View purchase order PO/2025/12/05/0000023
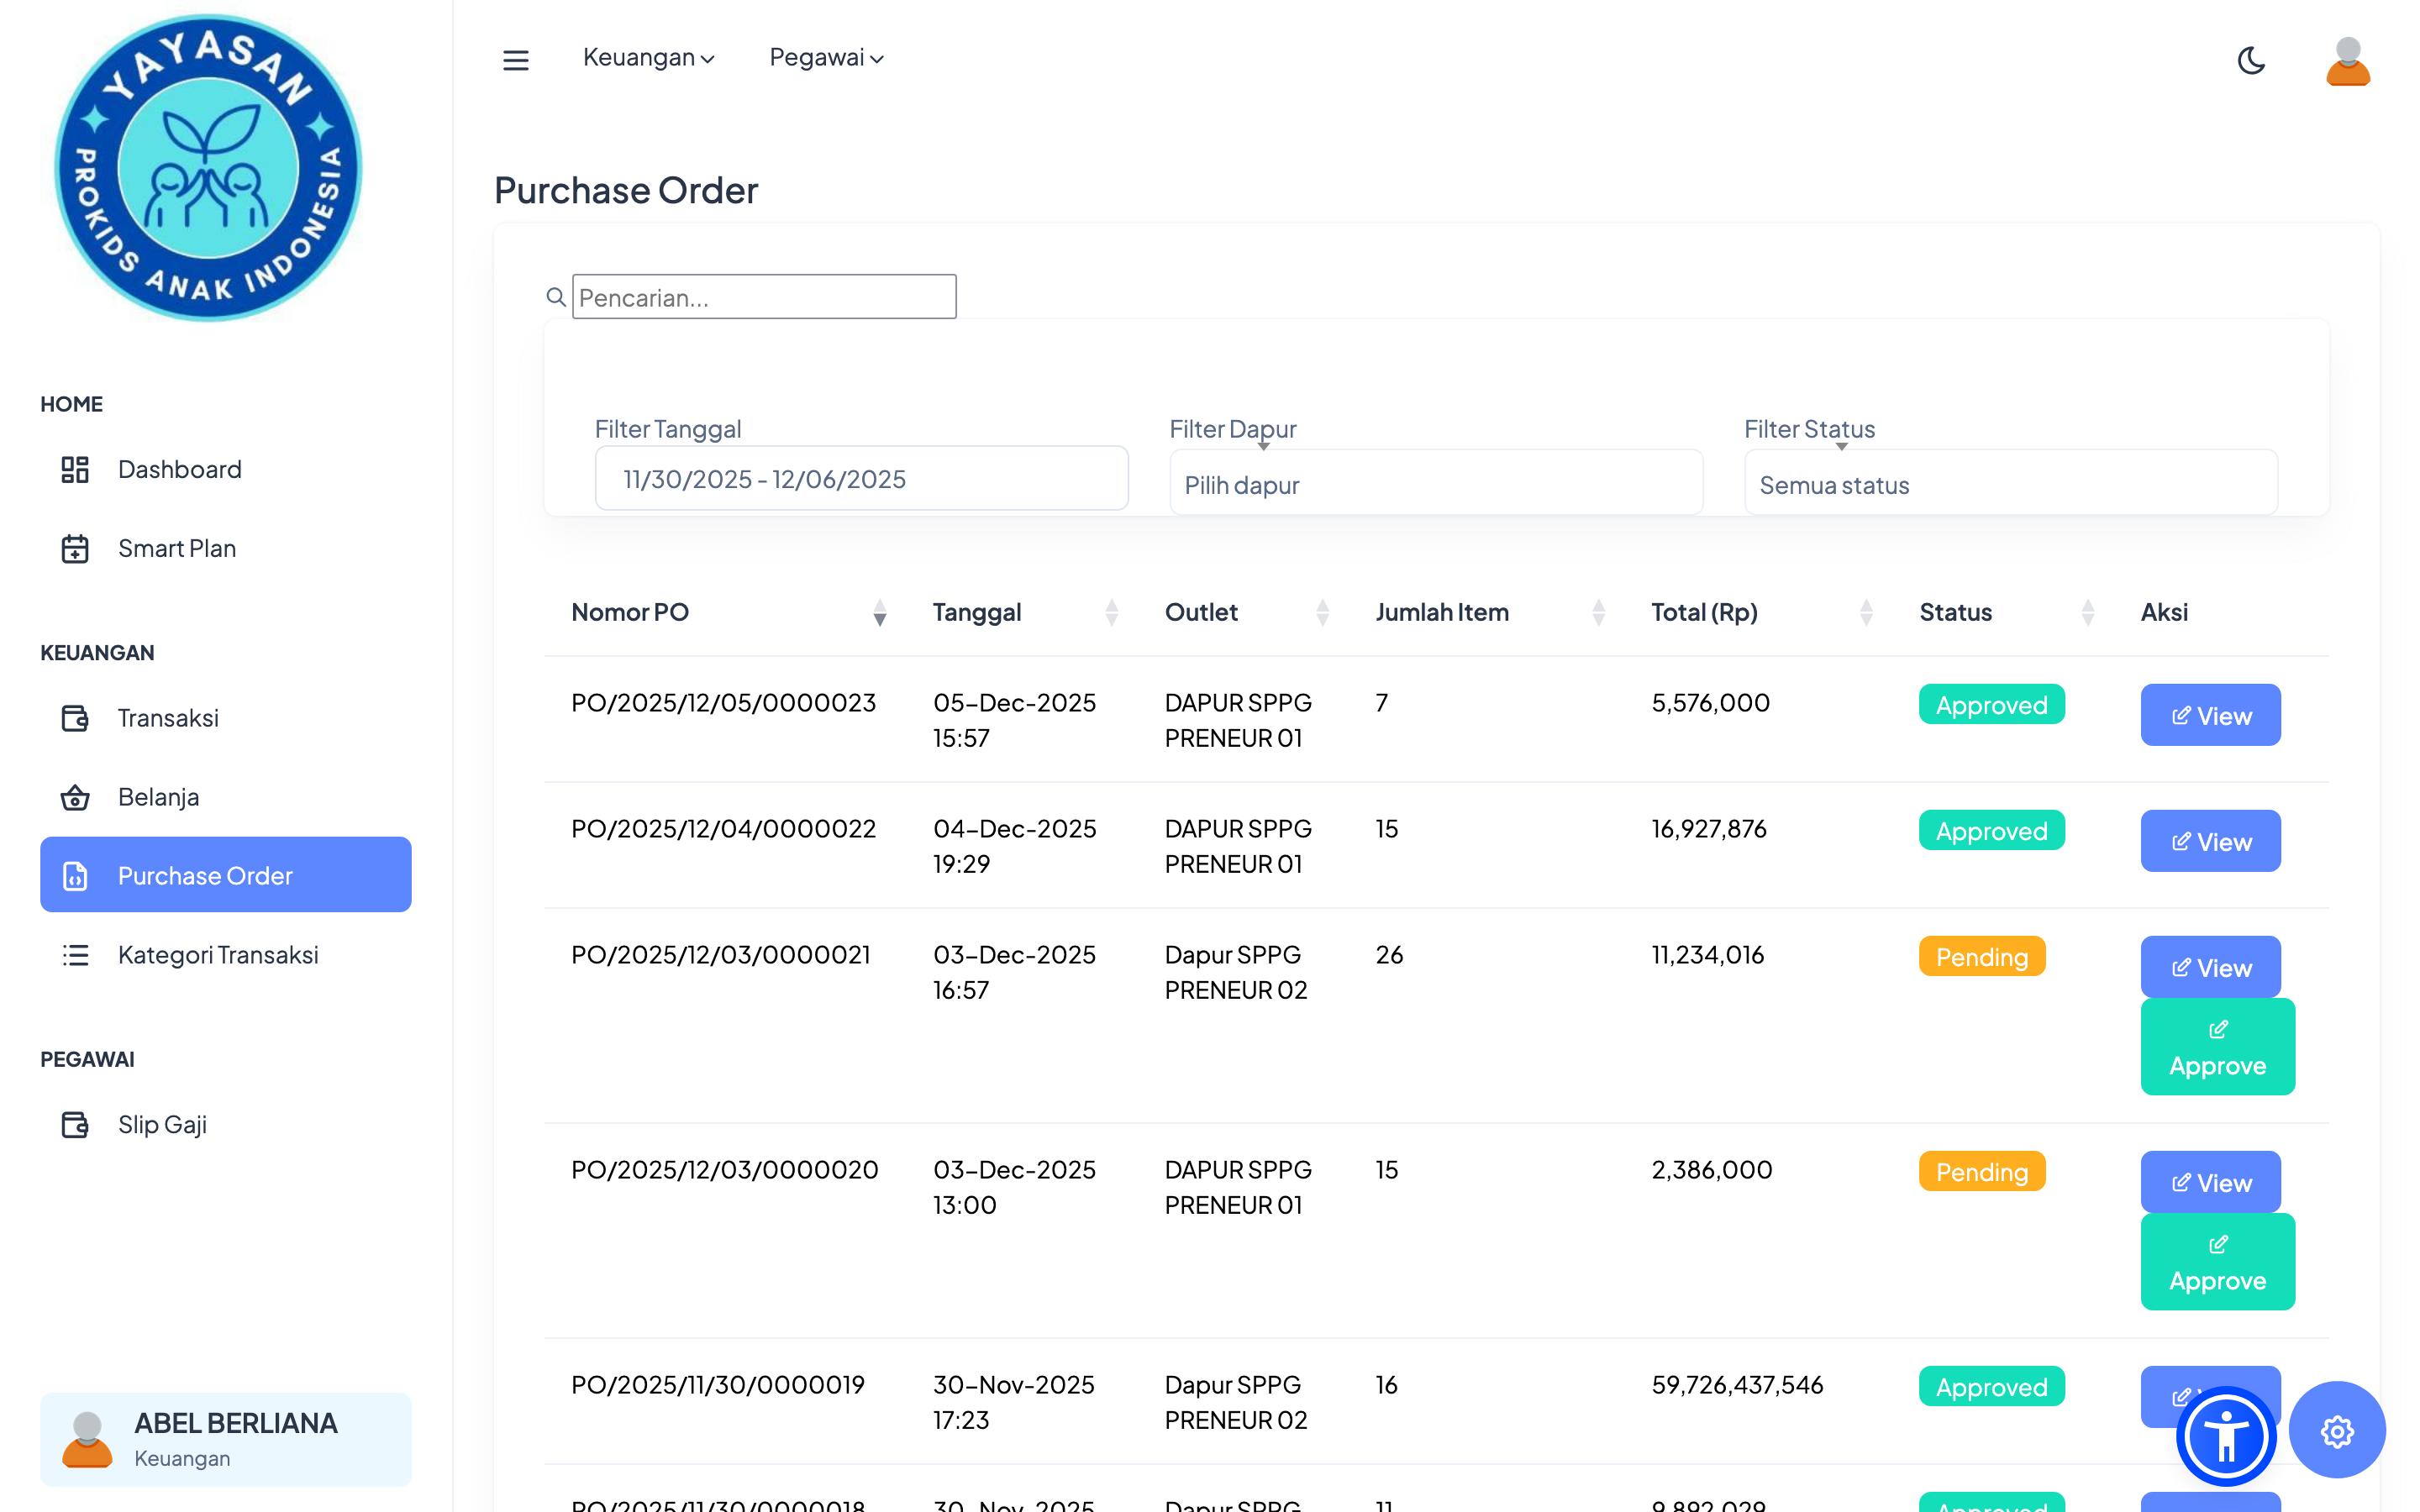The width and height of the screenshot is (2420, 1512). pos(2210,715)
